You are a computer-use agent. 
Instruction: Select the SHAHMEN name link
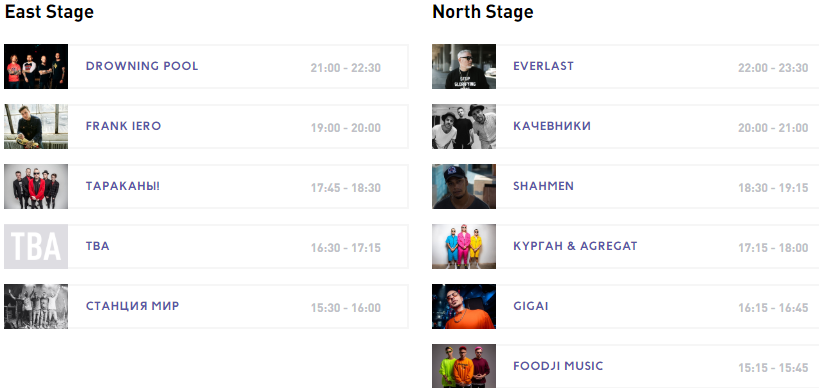543,186
